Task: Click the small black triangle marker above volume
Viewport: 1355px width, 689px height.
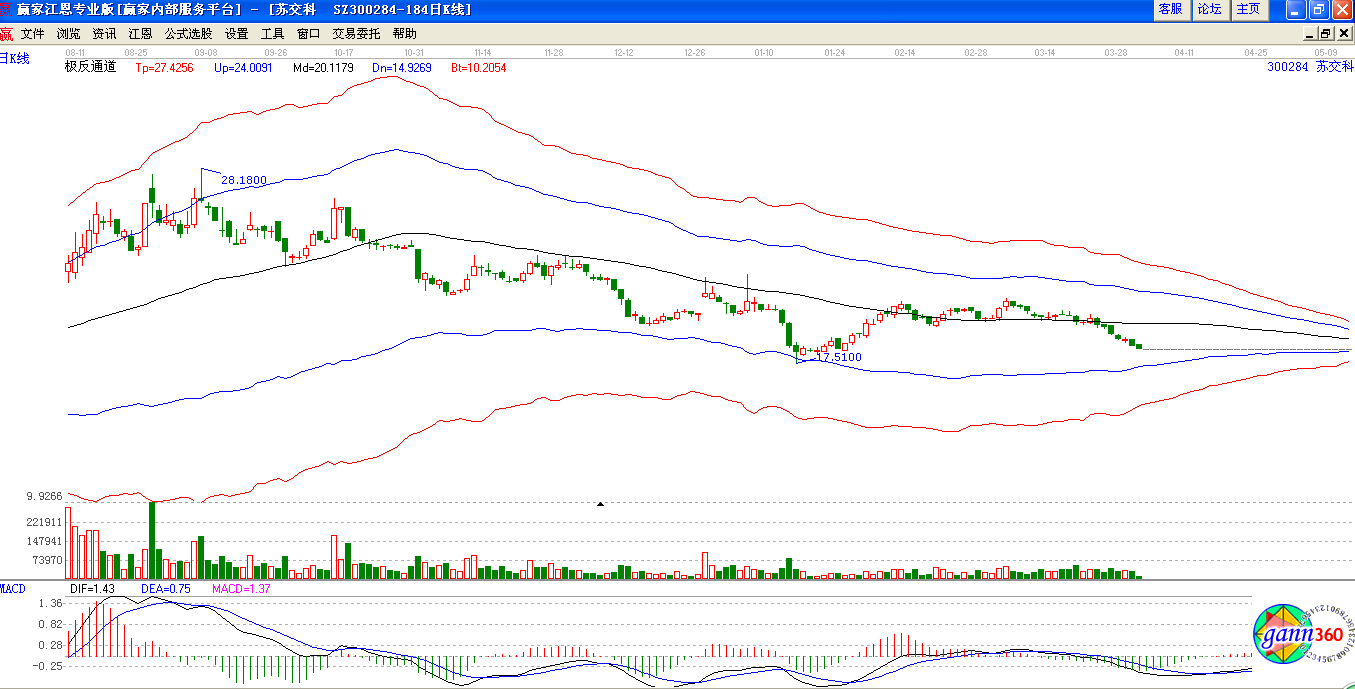Action: (600, 505)
